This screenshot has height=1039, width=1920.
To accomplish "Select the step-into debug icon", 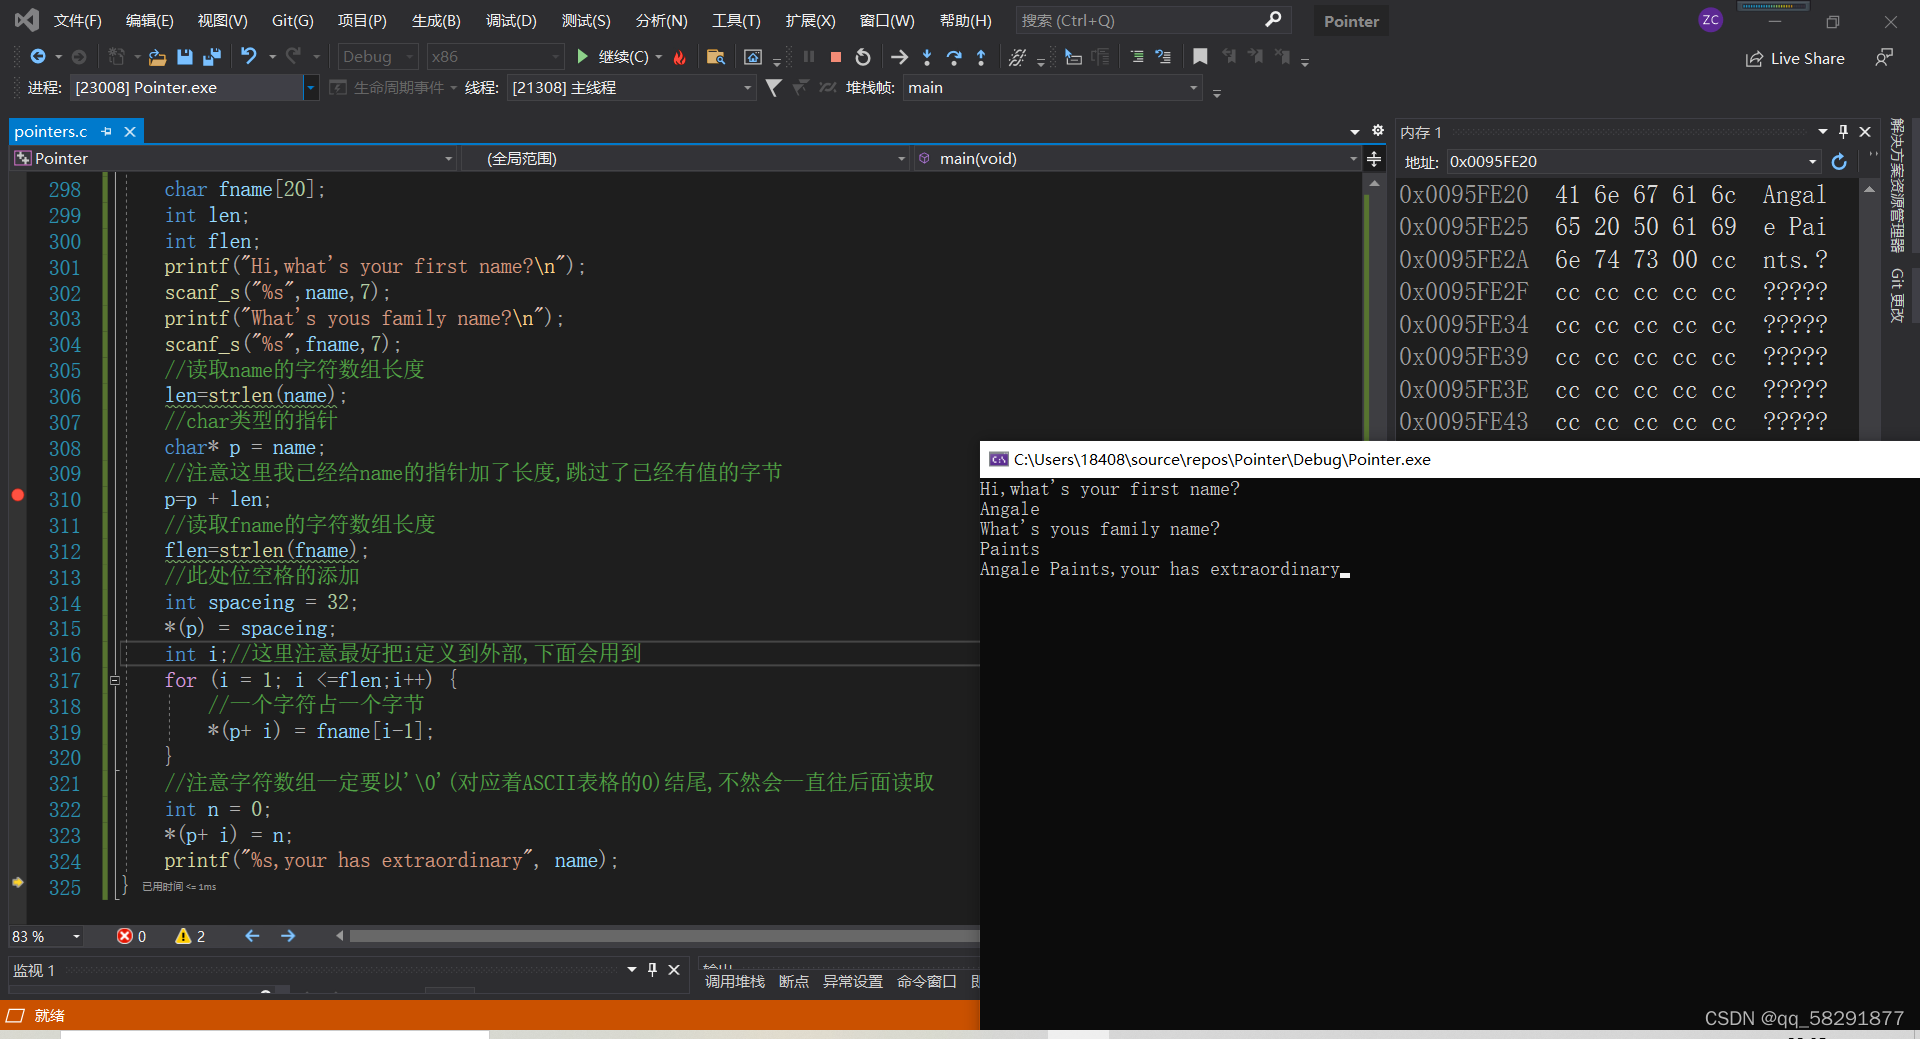I will click(927, 57).
